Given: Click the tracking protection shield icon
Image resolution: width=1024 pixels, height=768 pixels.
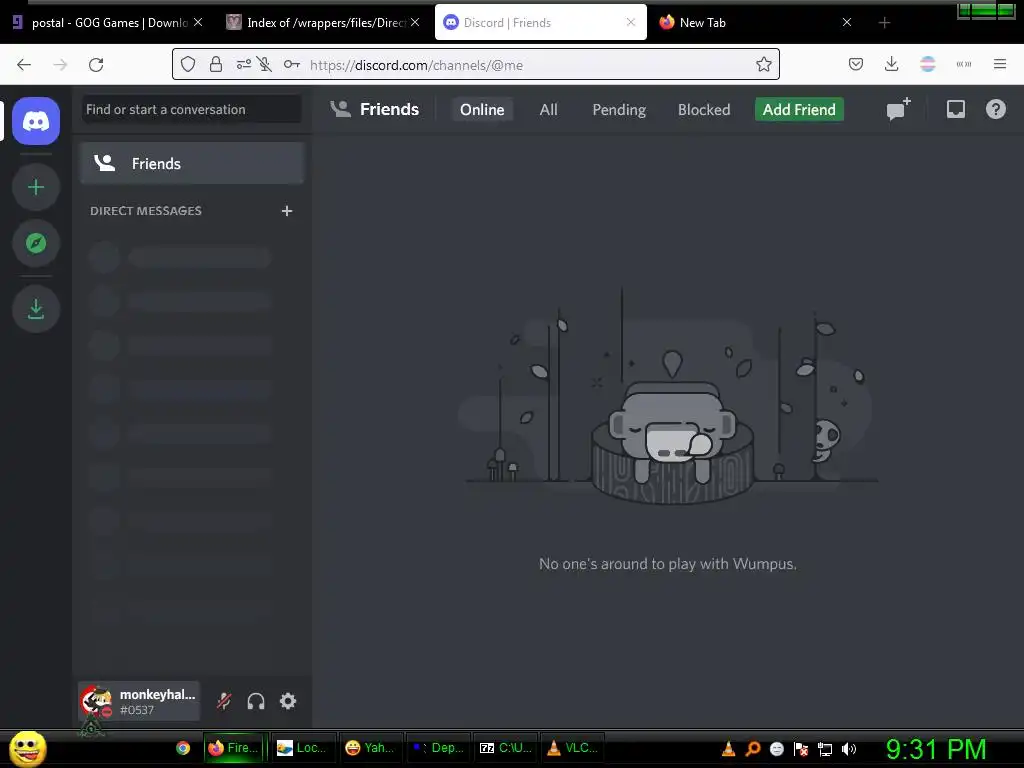Looking at the screenshot, I should pyautogui.click(x=188, y=64).
